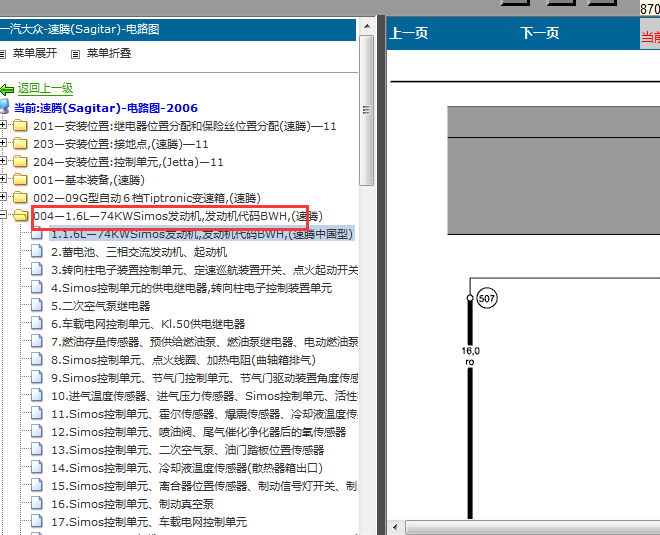Click the red 当前 page indicator
The image size is (660, 535).
coord(650,37)
